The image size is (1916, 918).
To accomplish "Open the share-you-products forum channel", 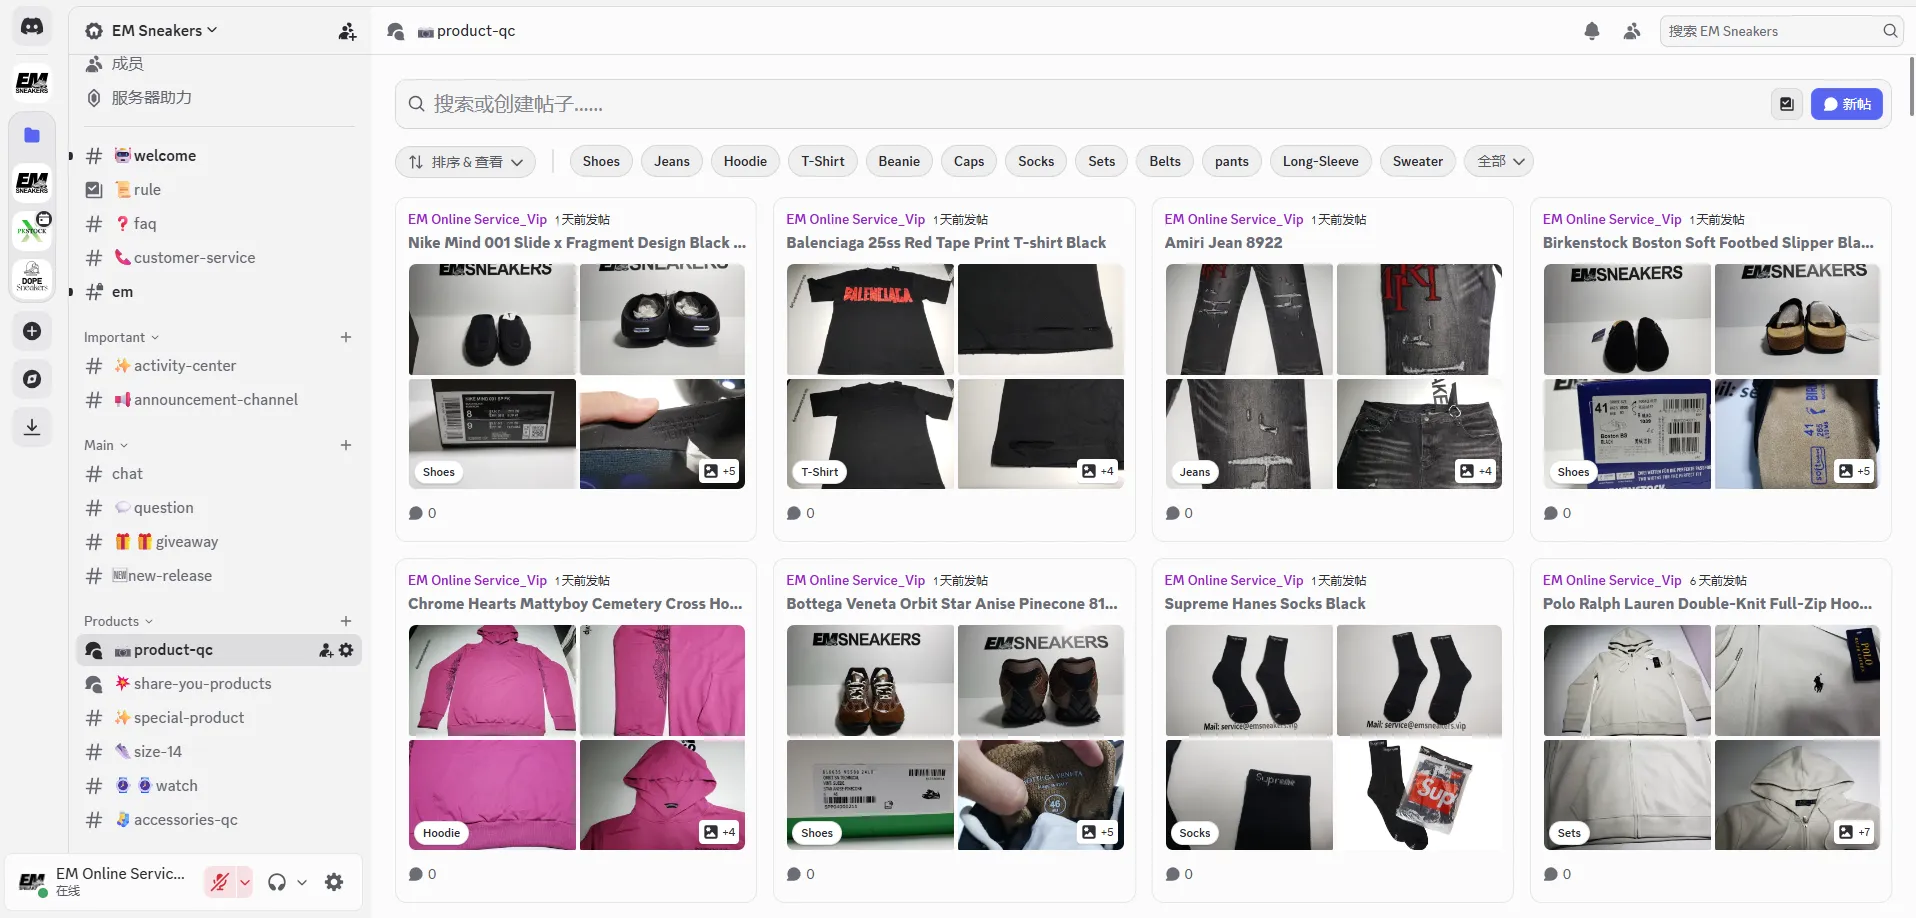I will point(218,684).
